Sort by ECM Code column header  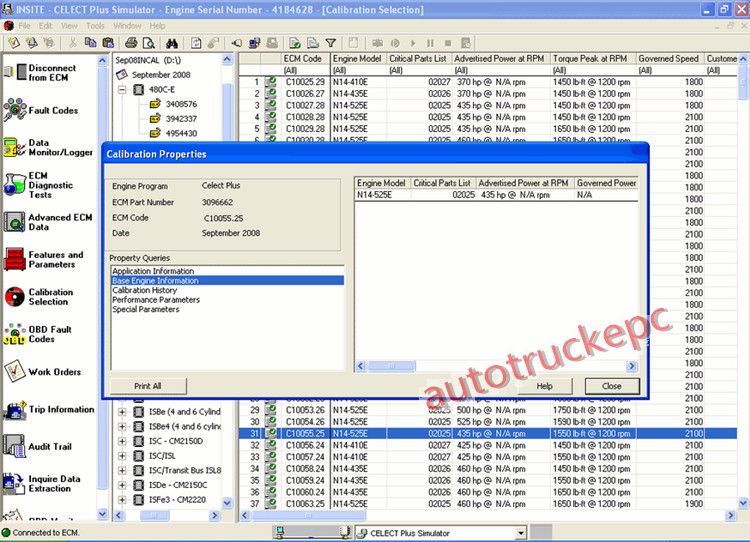[x=306, y=58]
